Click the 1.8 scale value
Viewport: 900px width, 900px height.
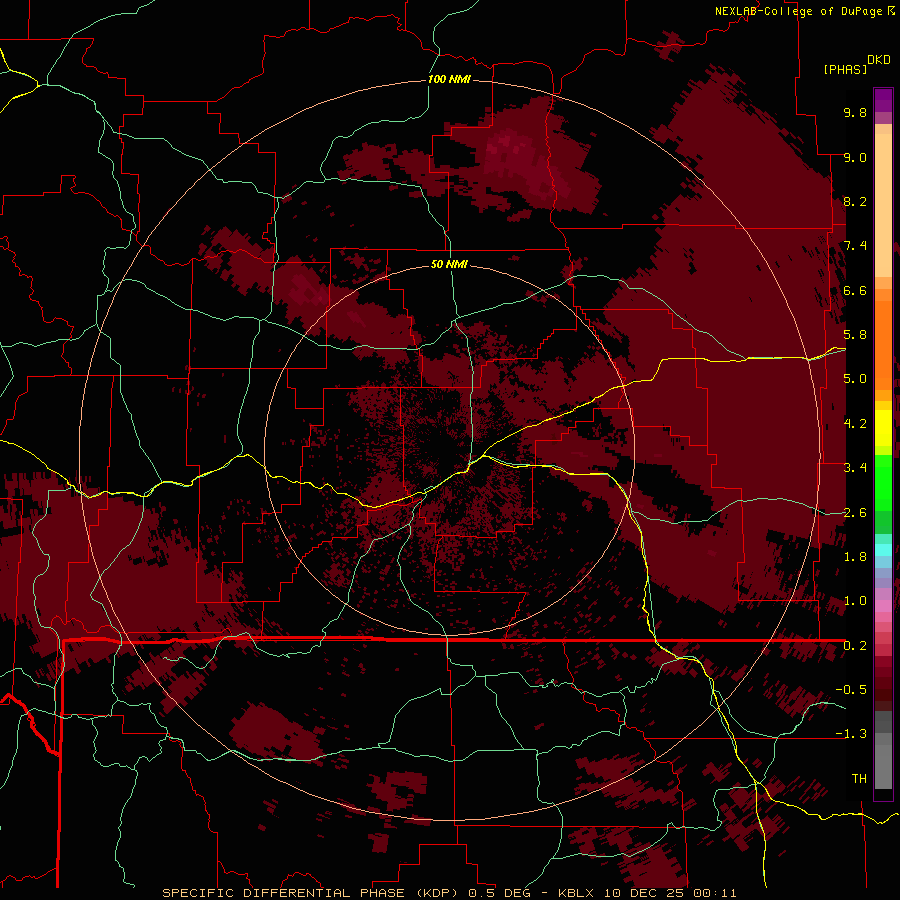click(855, 557)
